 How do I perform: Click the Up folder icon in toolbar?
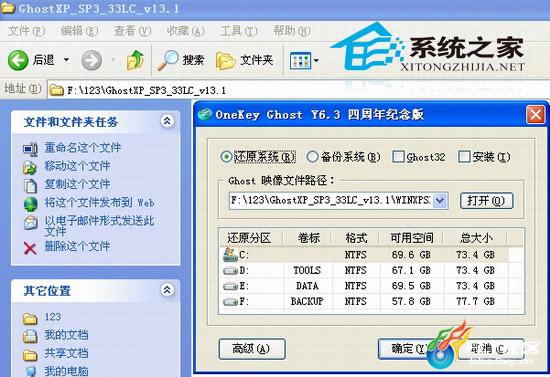[x=135, y=60]
